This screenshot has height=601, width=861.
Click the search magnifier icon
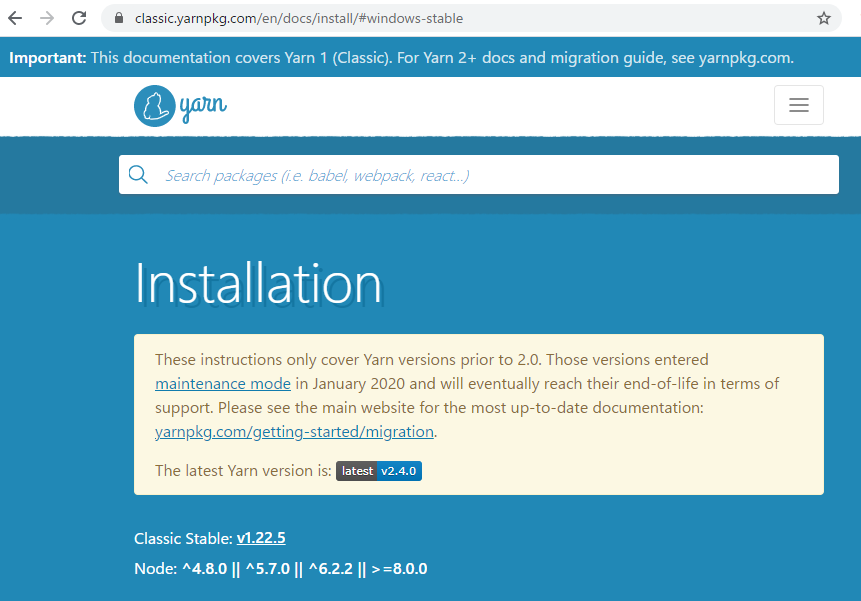click(x=138, y=175)
